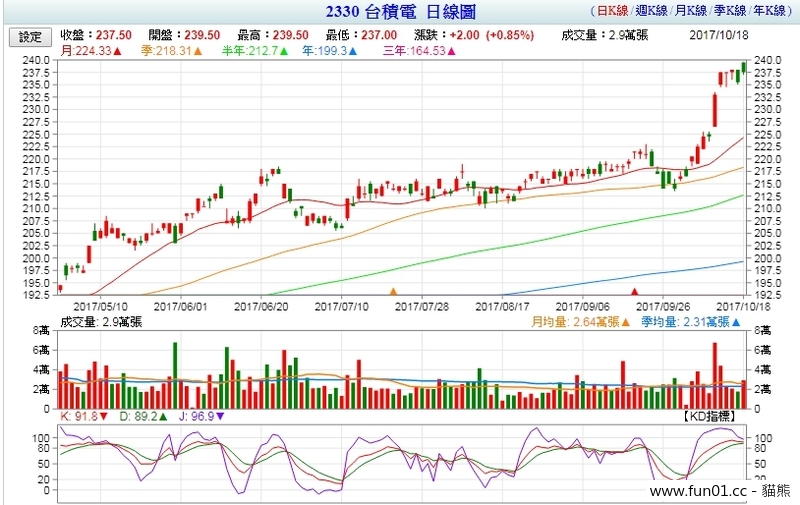This screenshot has height=505, width=800.
Task: Click the 季:218.31 moving average label
Action: pos(172,51)
